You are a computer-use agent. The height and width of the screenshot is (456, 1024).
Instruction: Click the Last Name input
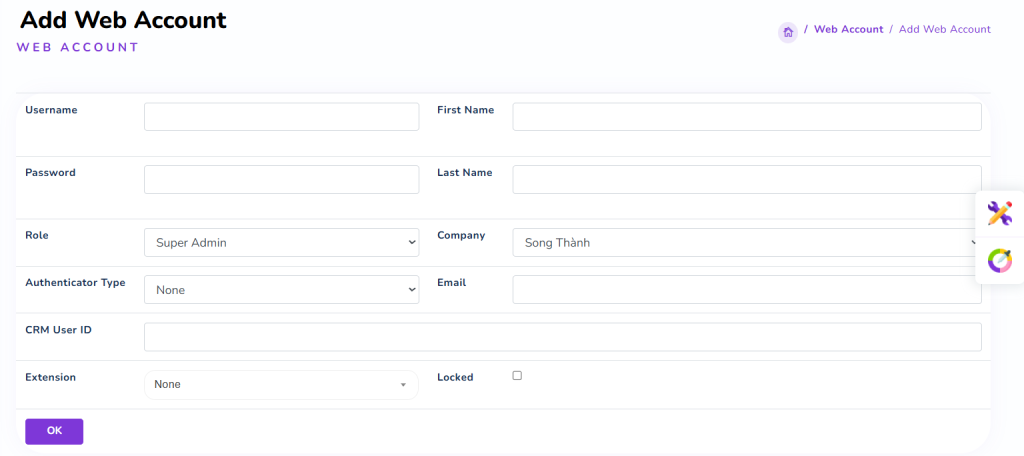(x=746, y=180)
